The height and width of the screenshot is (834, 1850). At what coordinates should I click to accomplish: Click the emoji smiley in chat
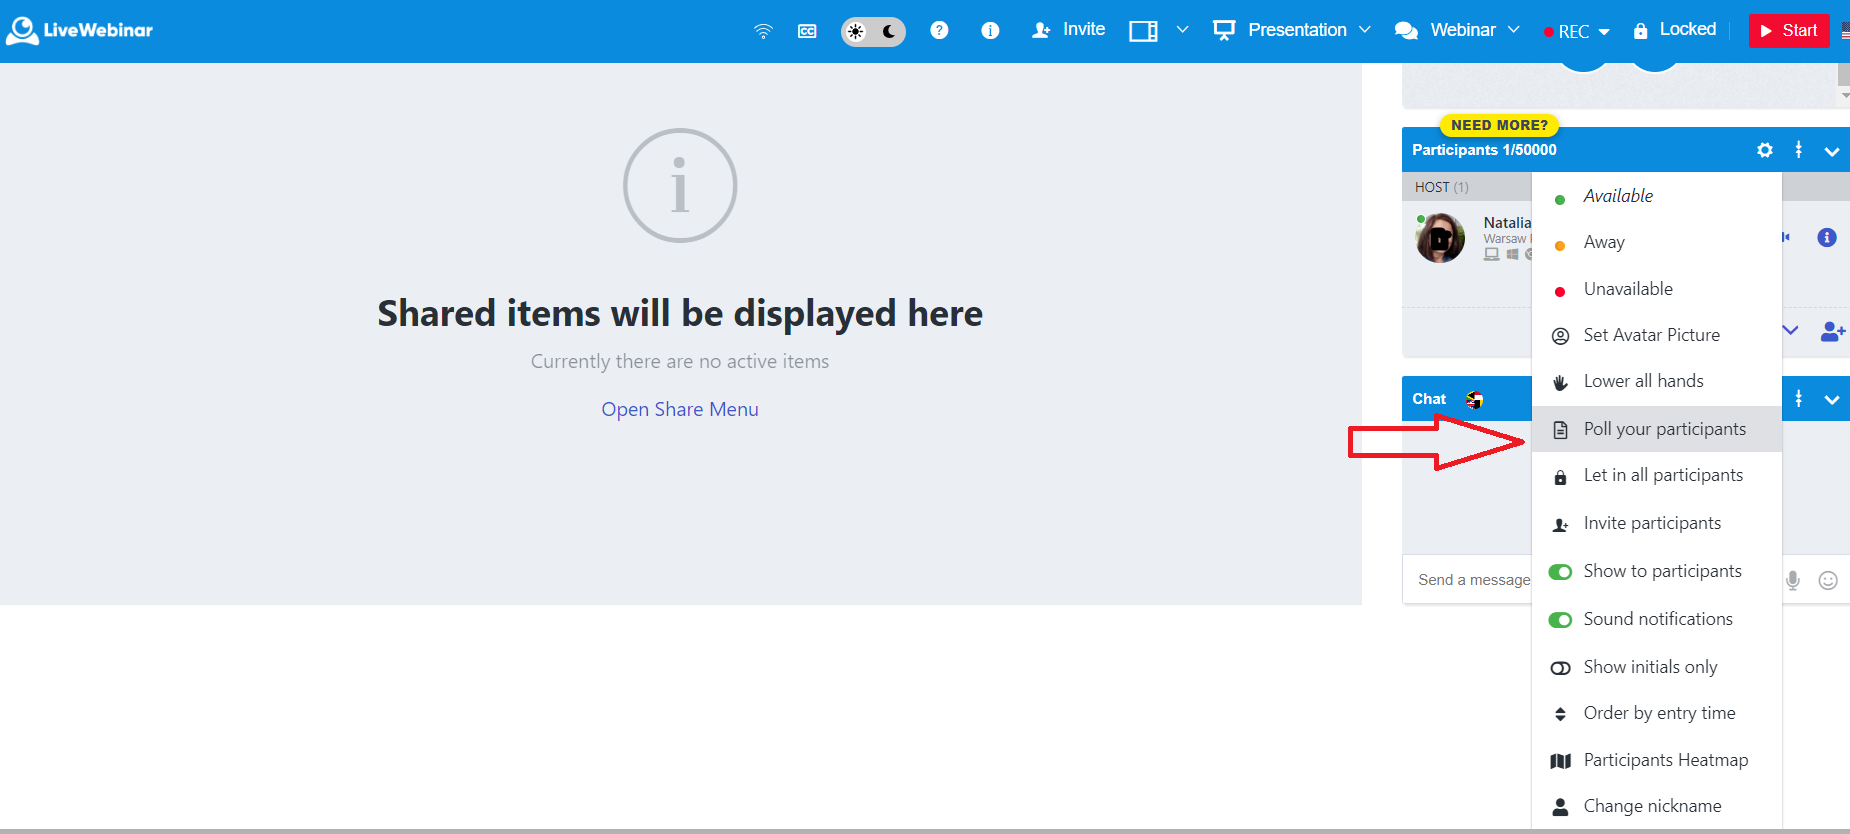[x=1828, y=580]
